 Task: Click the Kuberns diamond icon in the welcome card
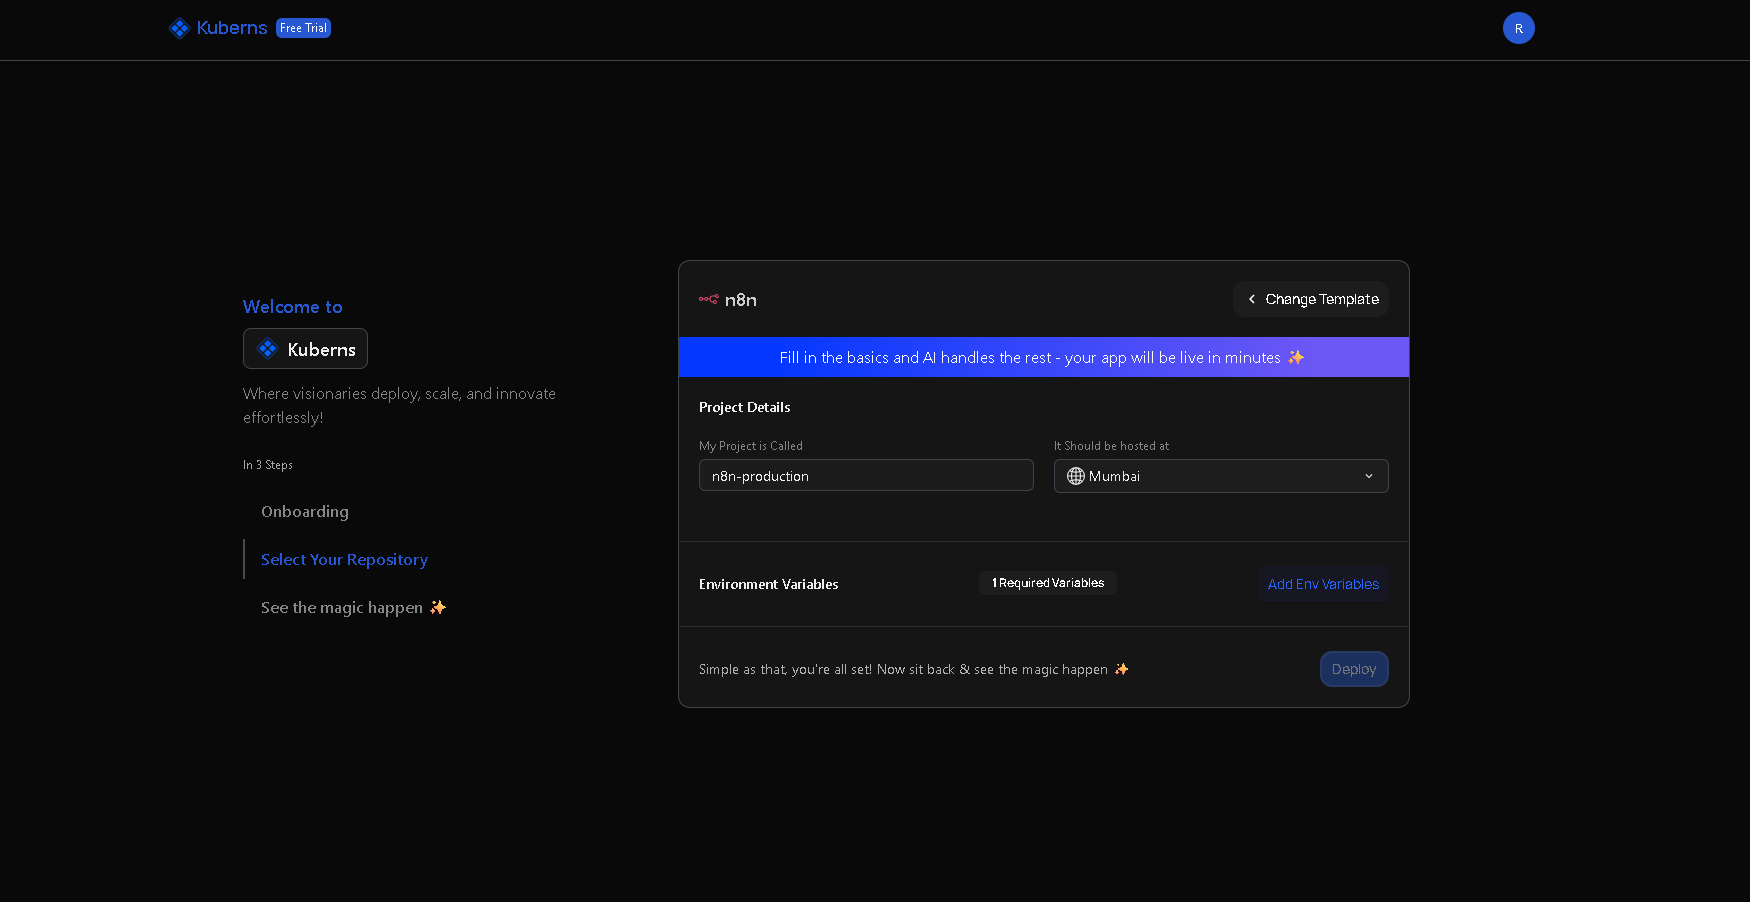[x=266, y=348]
